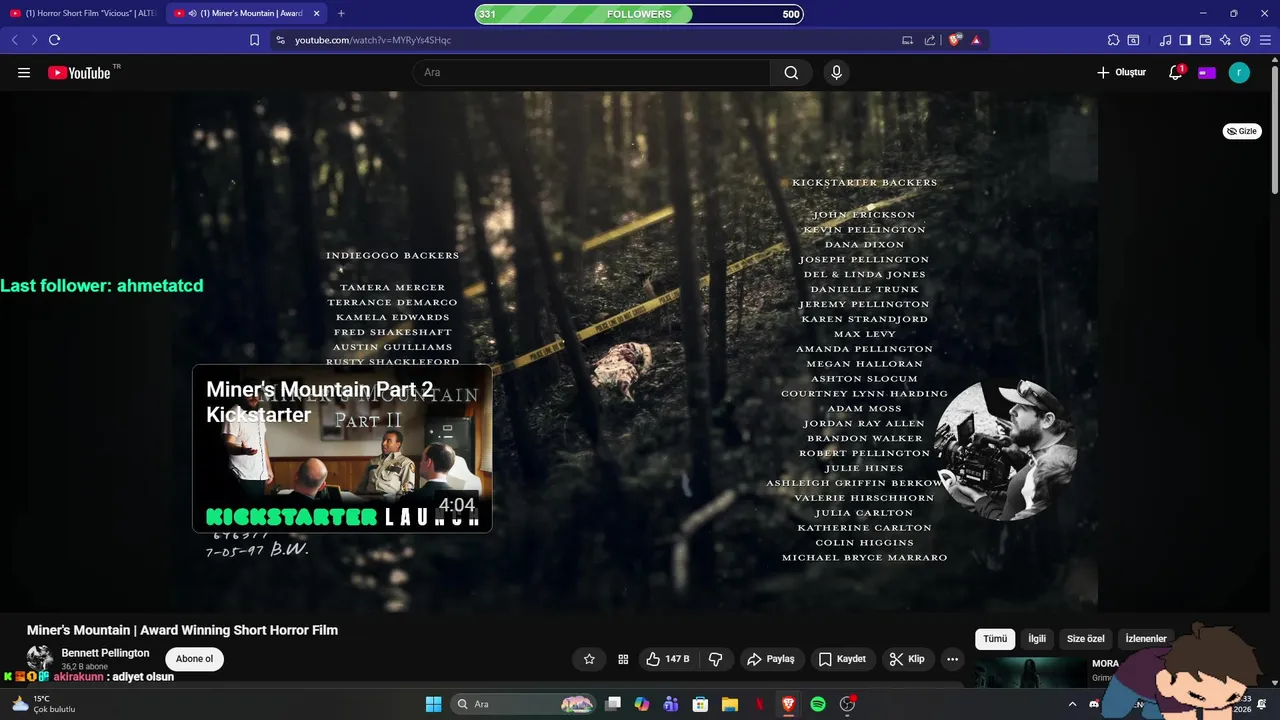Open Brave Wallet icon
1280x720 pixels.
pos(1205,40)
